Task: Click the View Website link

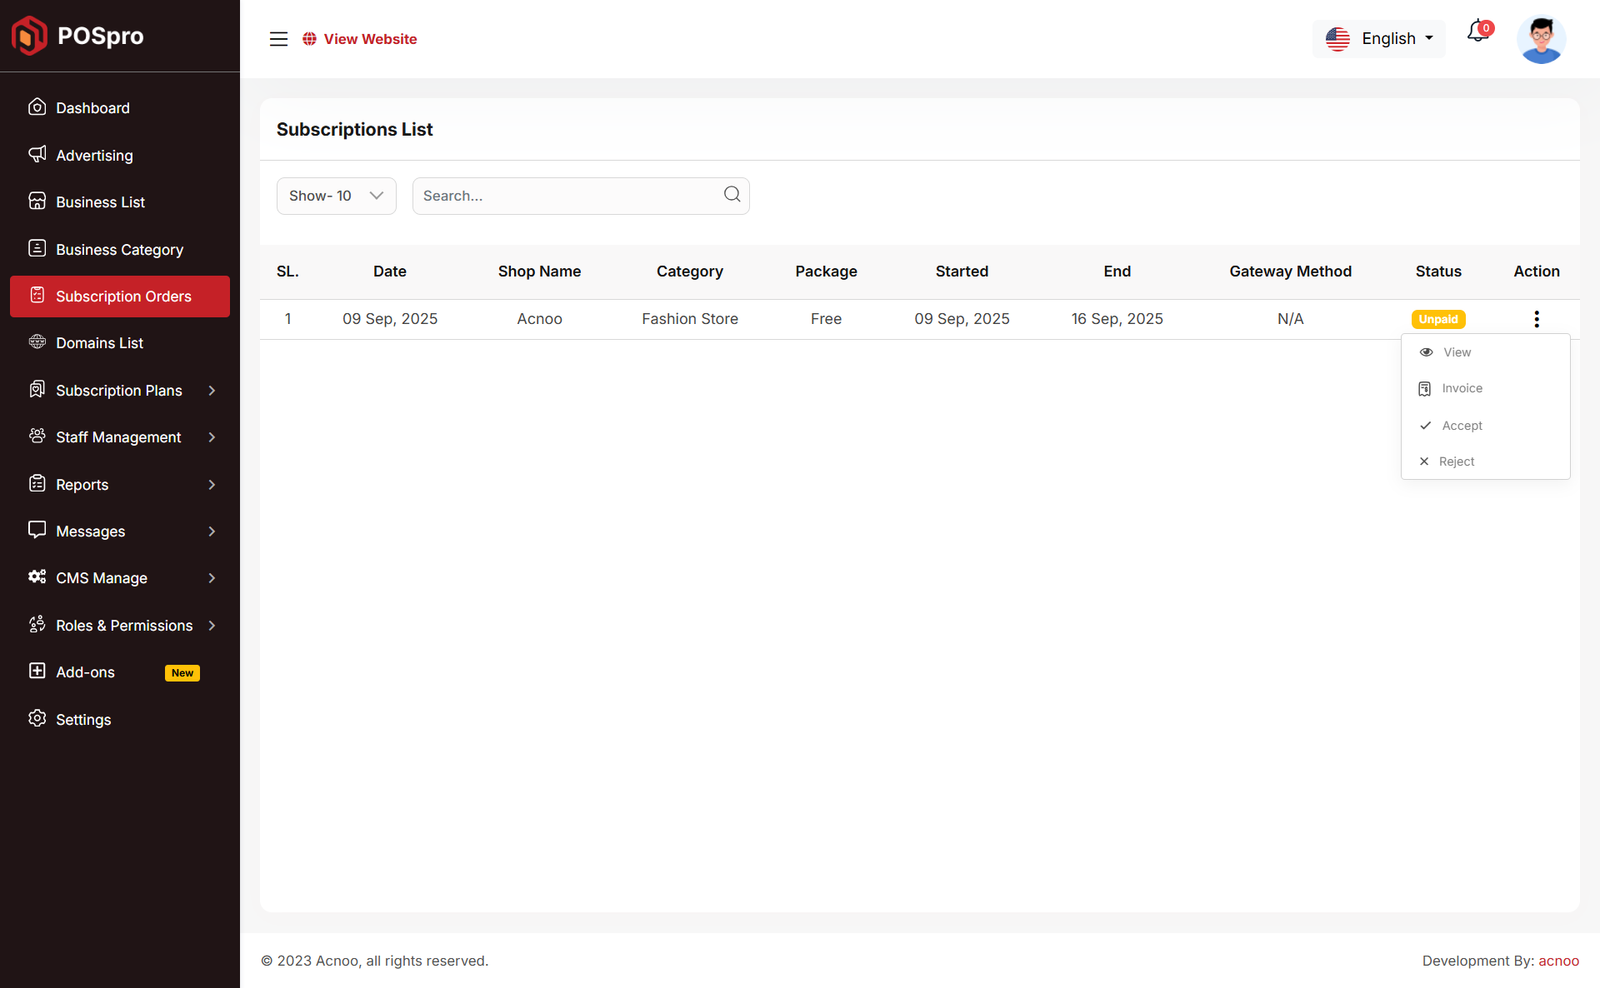Action: click(369, 39)
